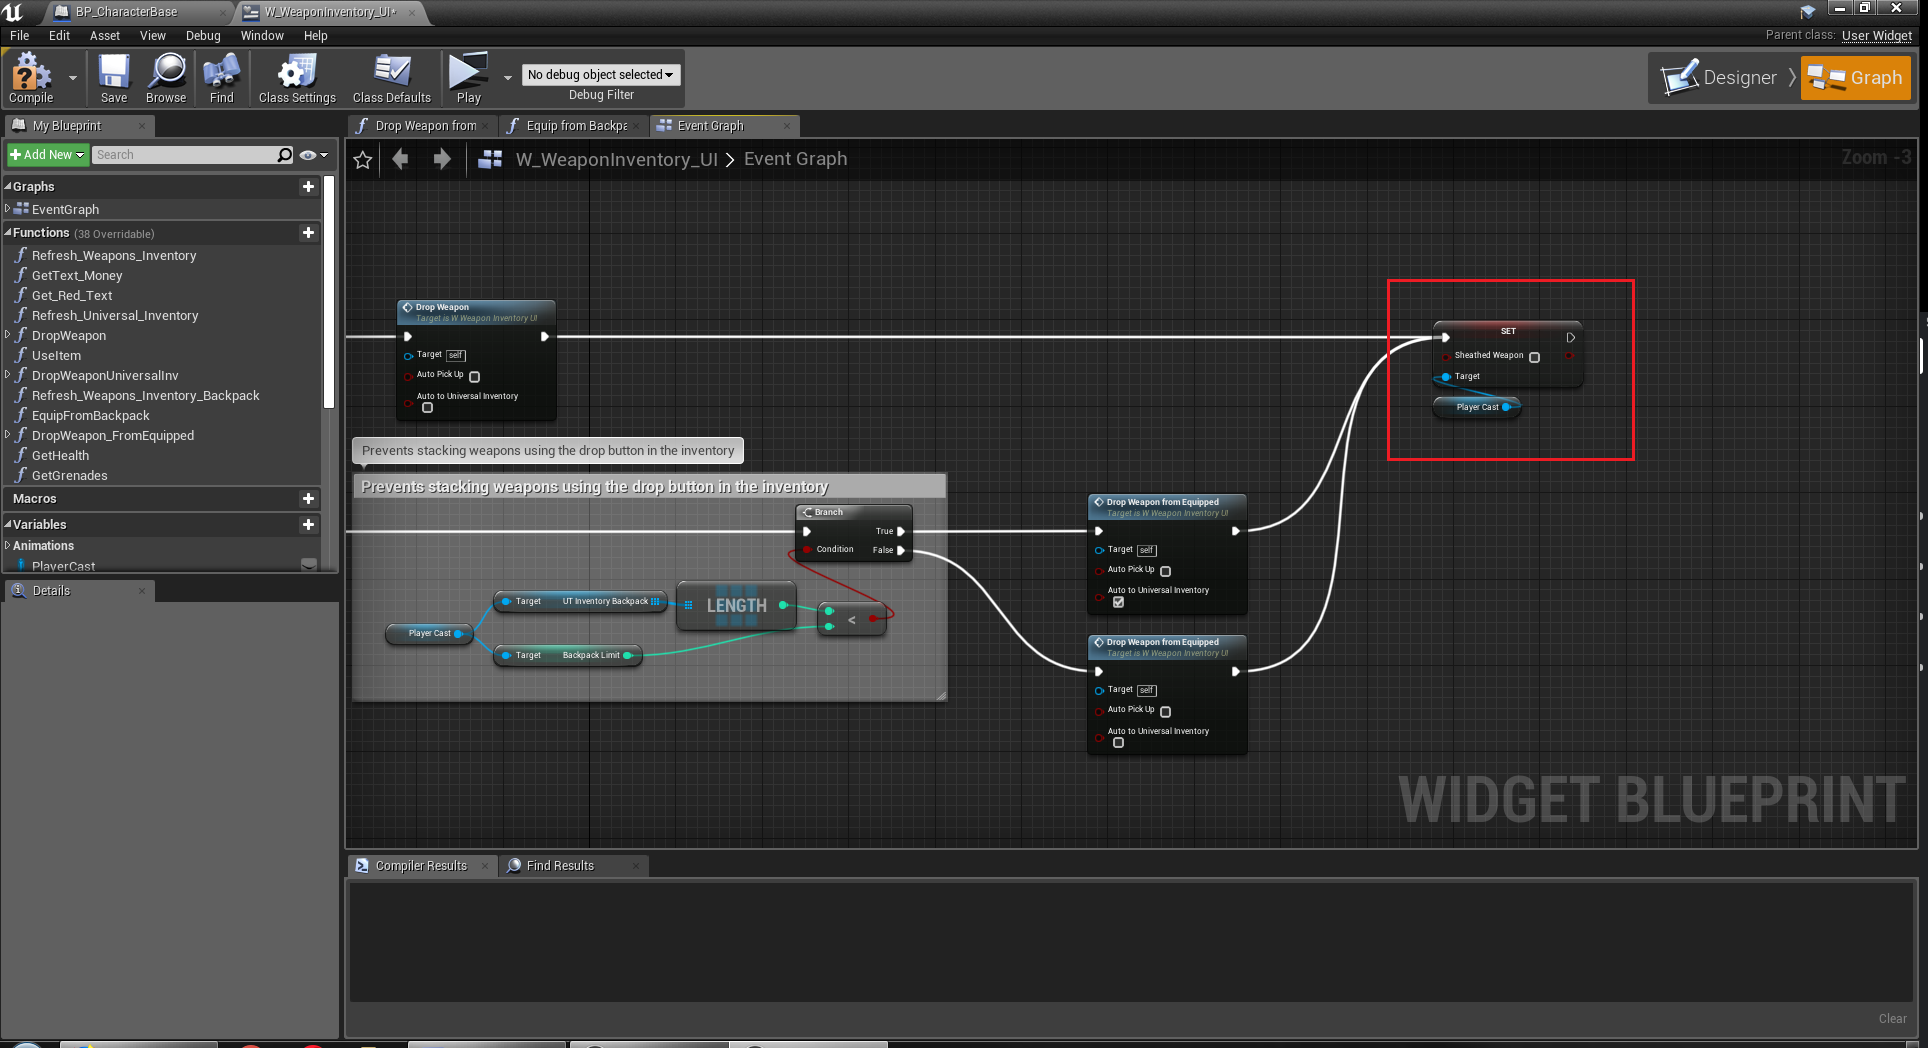
Task: Navigate back with the left arrow
Action: point(401,160)
